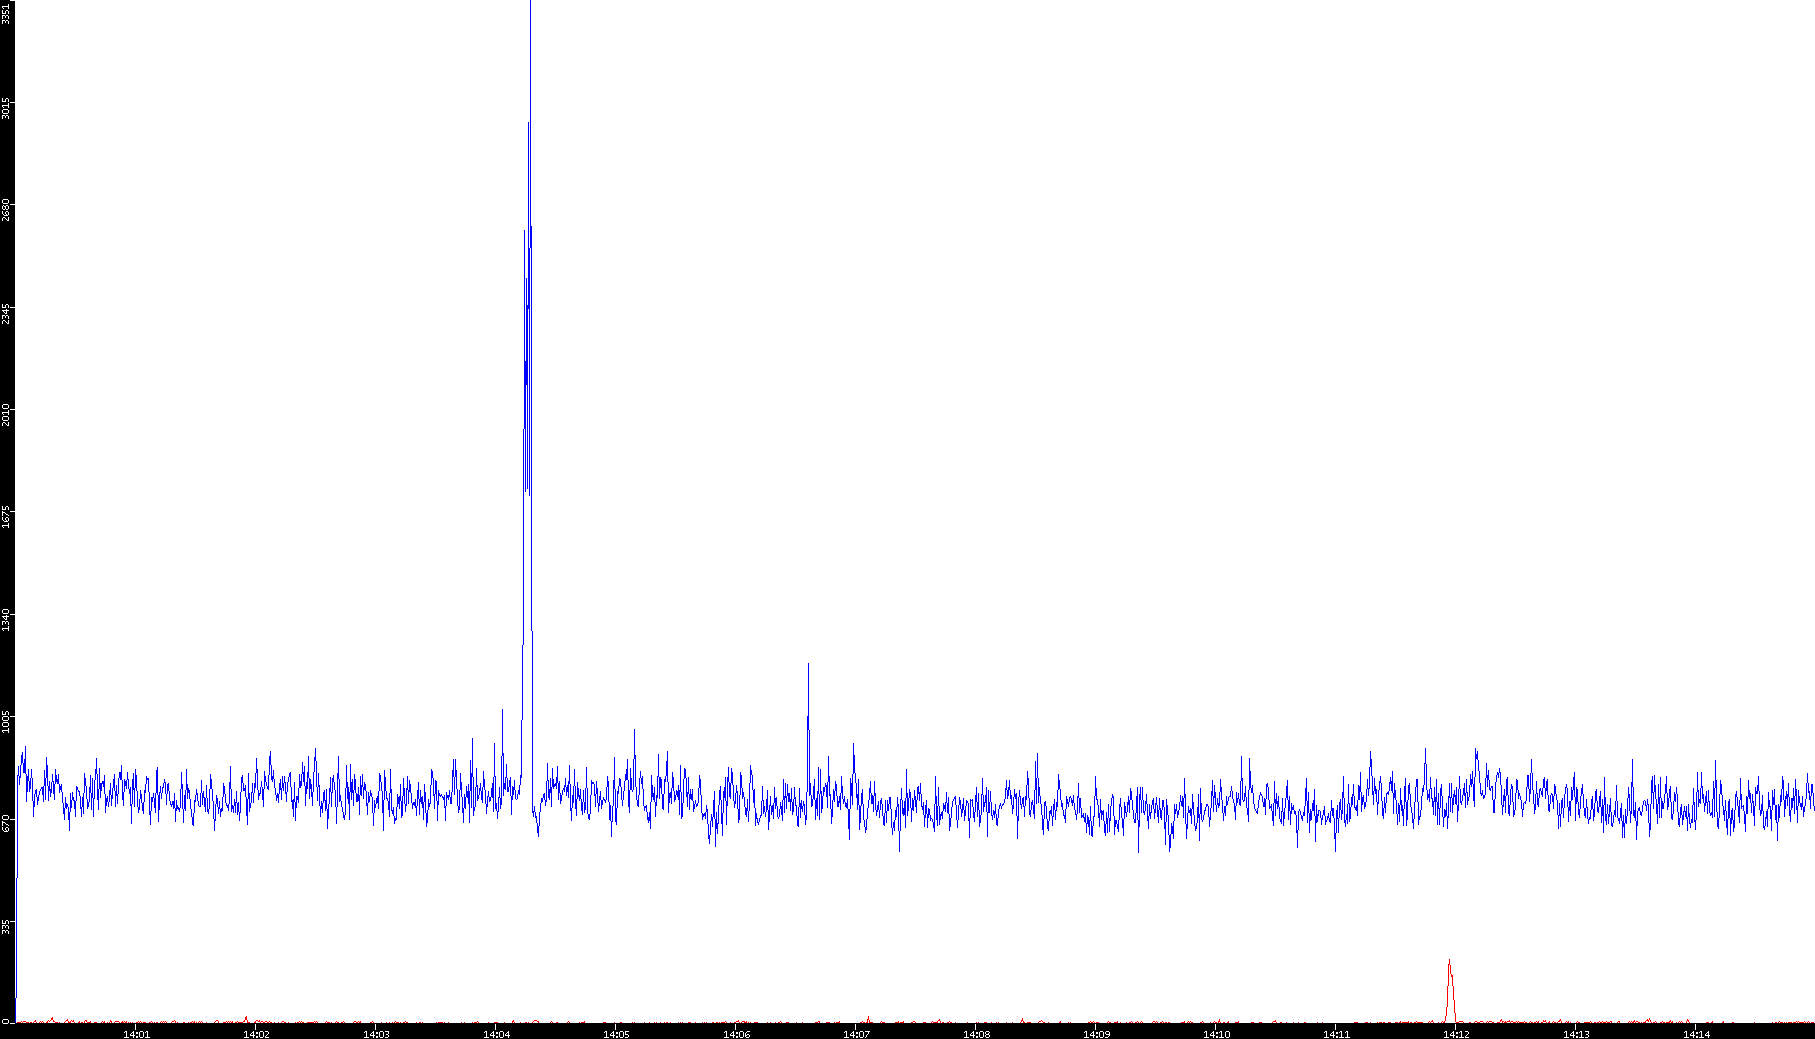The height and width of the screenshot is (1039, 1815).
Task: Click the 14:06 time axis label
Action: [736, 1034]
